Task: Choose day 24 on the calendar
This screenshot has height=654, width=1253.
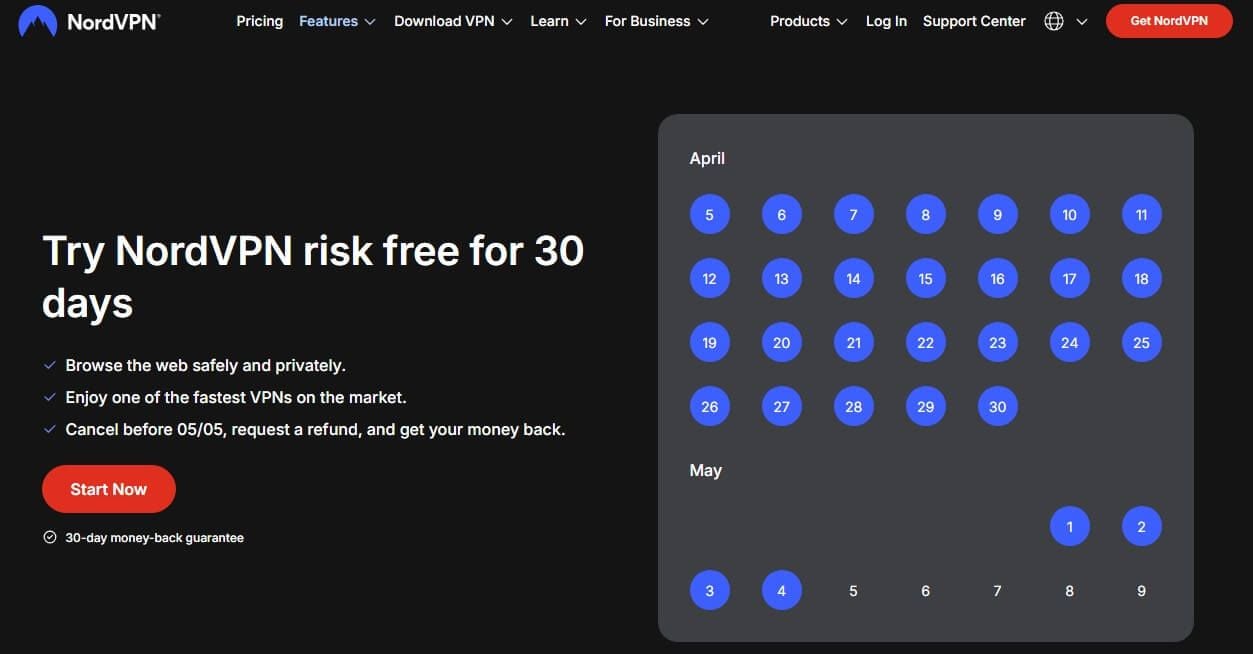Action: click(1069, 343)
